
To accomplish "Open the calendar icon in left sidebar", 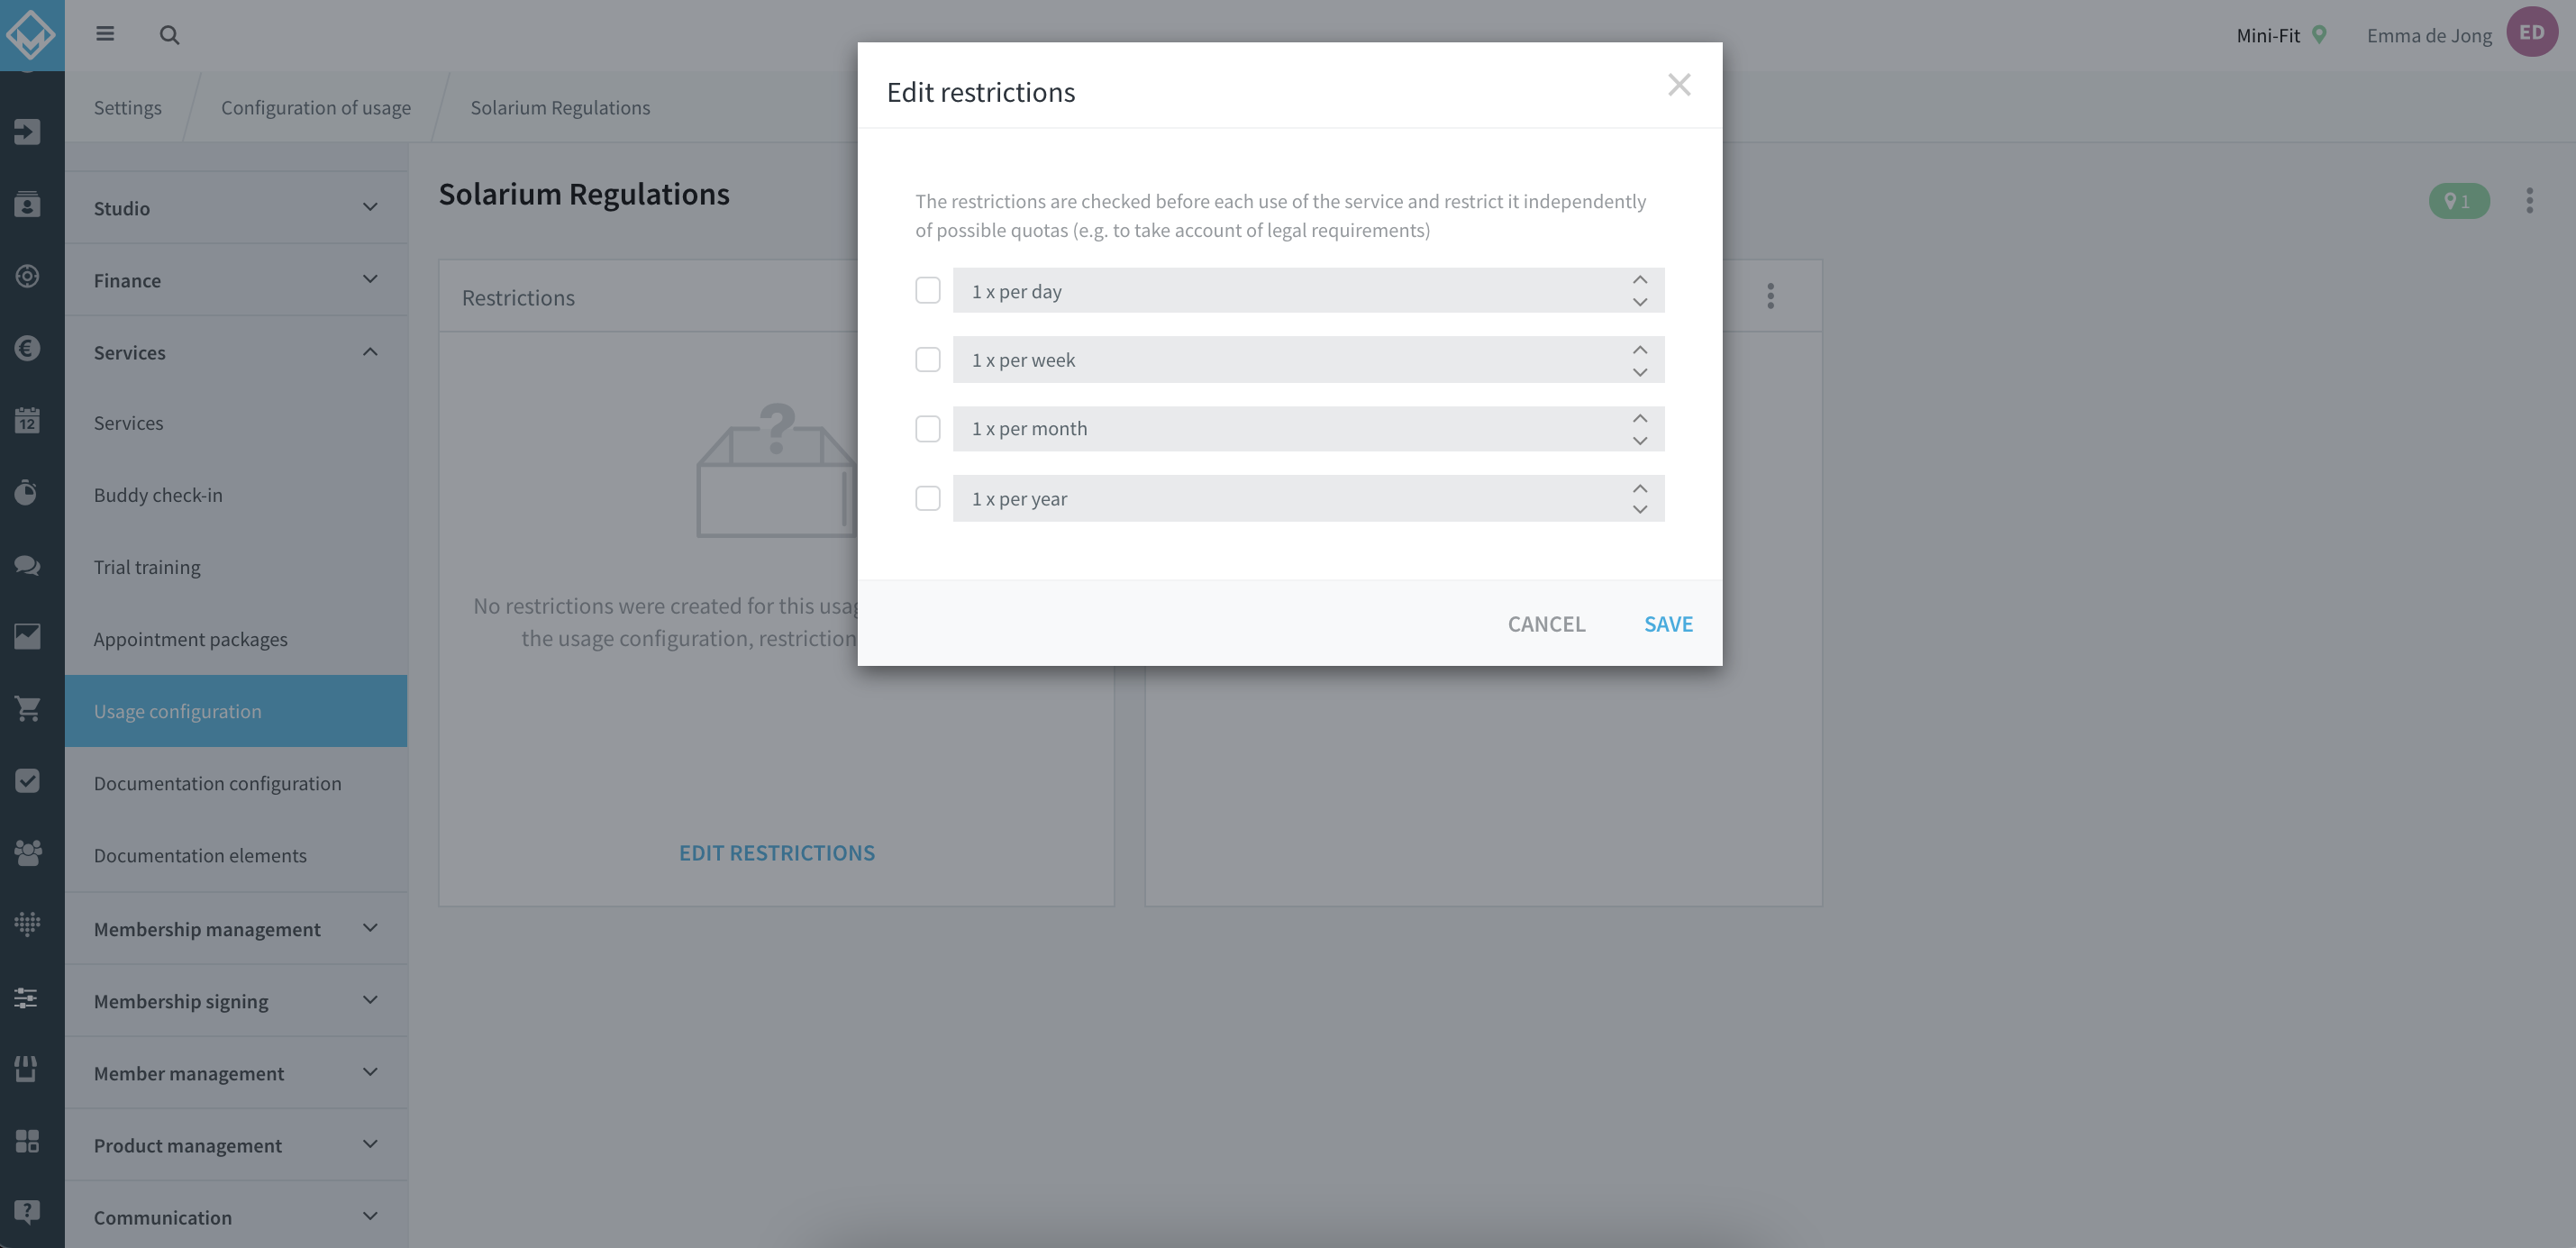I will [27, 420].
